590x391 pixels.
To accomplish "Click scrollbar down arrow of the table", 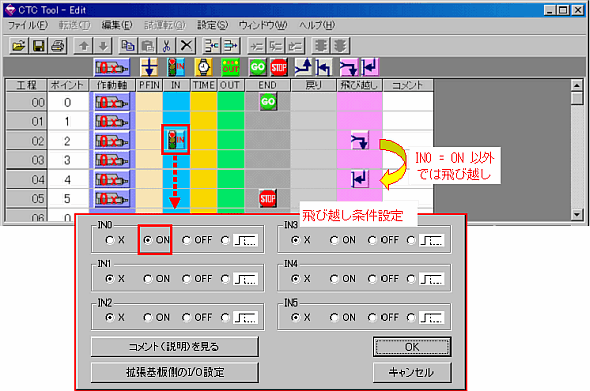I will point(576,215).
